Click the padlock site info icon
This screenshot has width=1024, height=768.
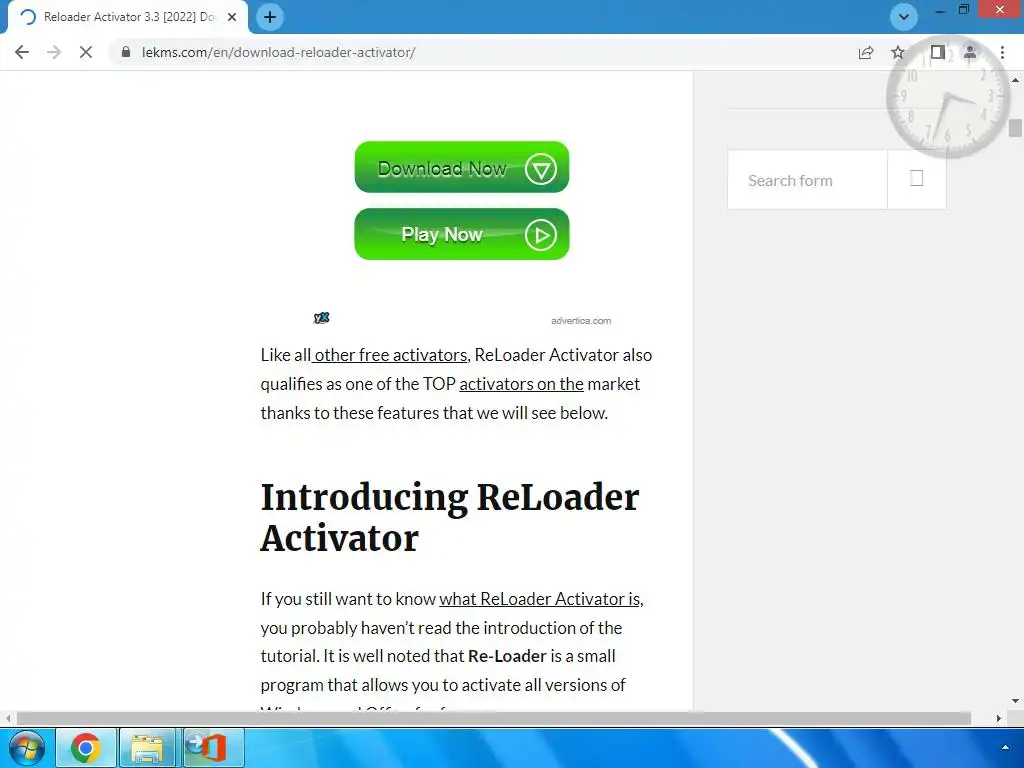126,52
